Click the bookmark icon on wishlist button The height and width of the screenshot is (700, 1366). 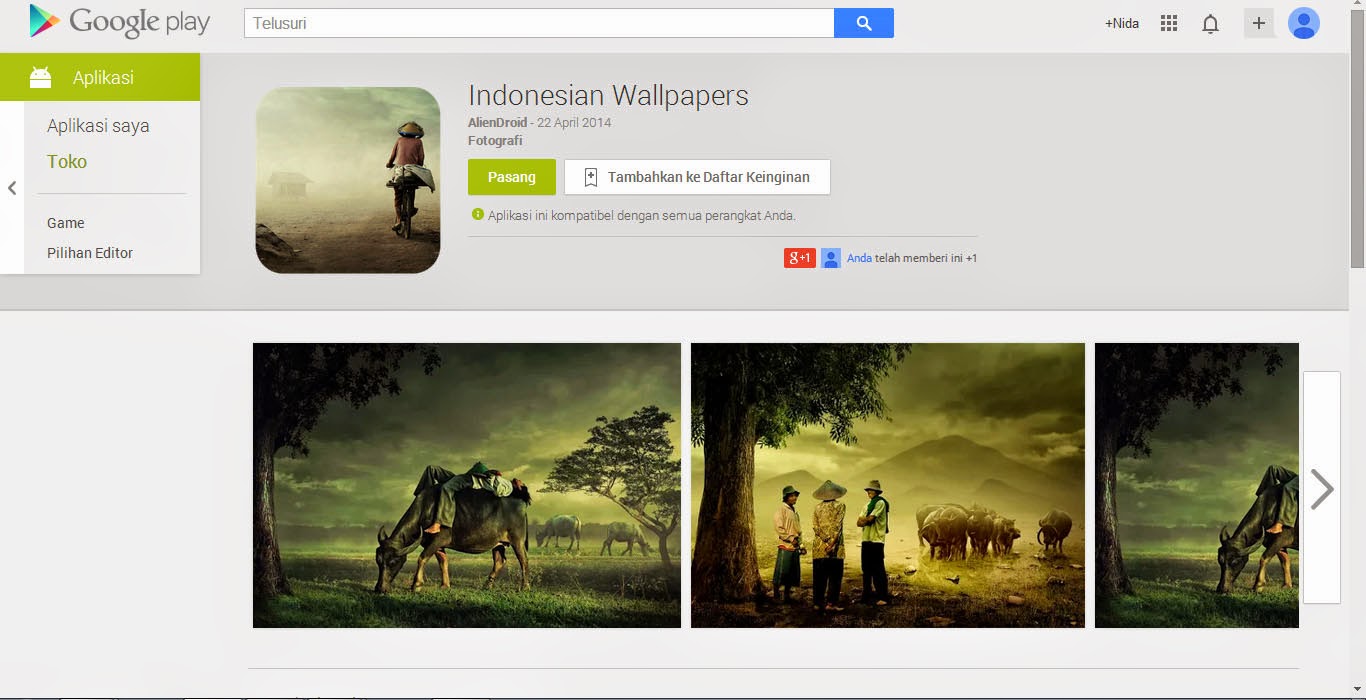591,177
